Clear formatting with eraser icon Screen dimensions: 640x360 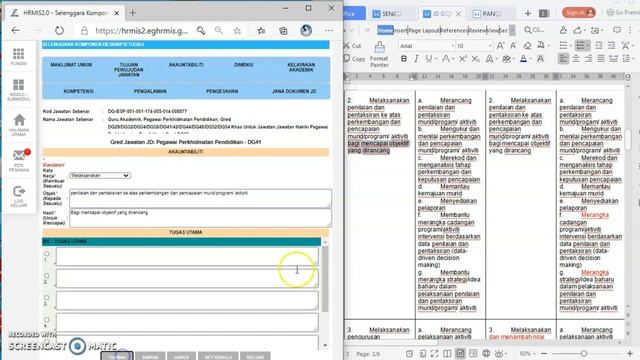tap(527, 46)
